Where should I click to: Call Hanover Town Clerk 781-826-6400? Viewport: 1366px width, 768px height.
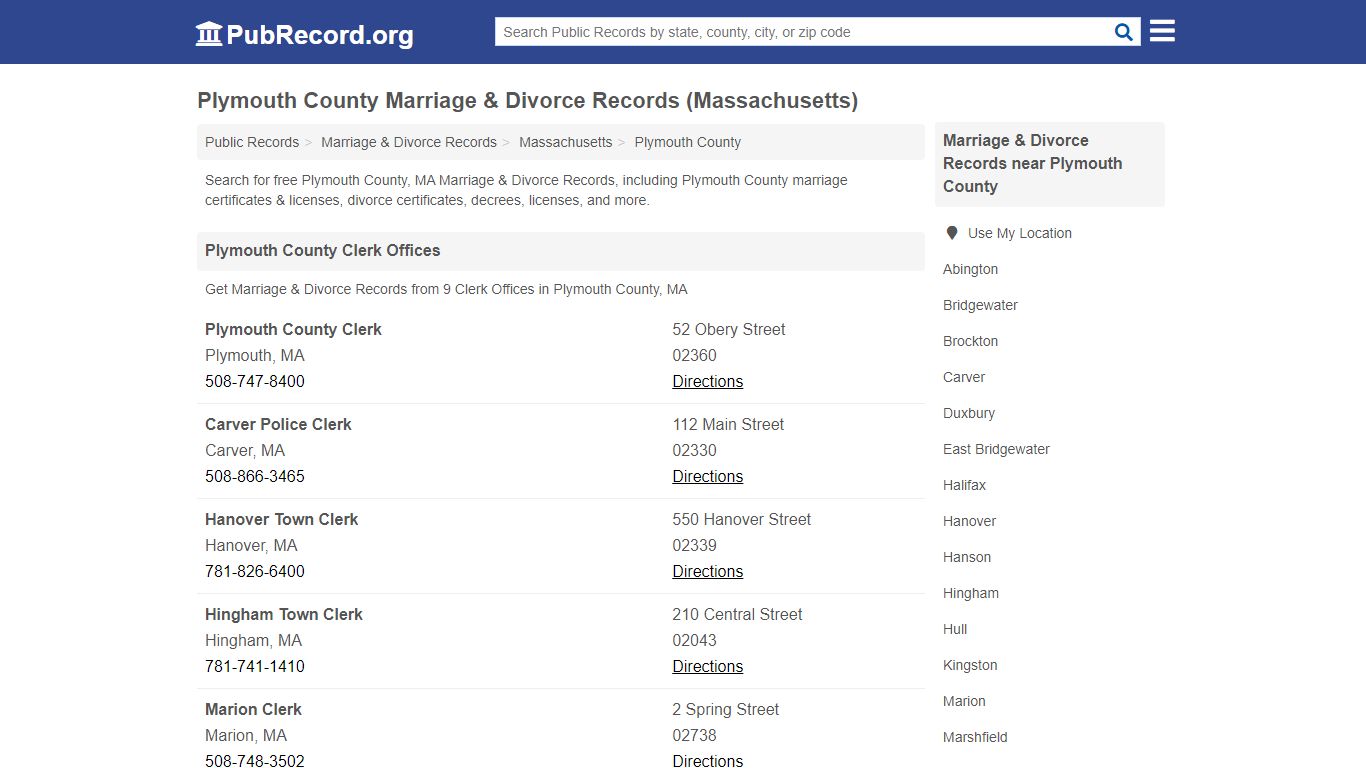pyautogui.click(x=255, y=571)
